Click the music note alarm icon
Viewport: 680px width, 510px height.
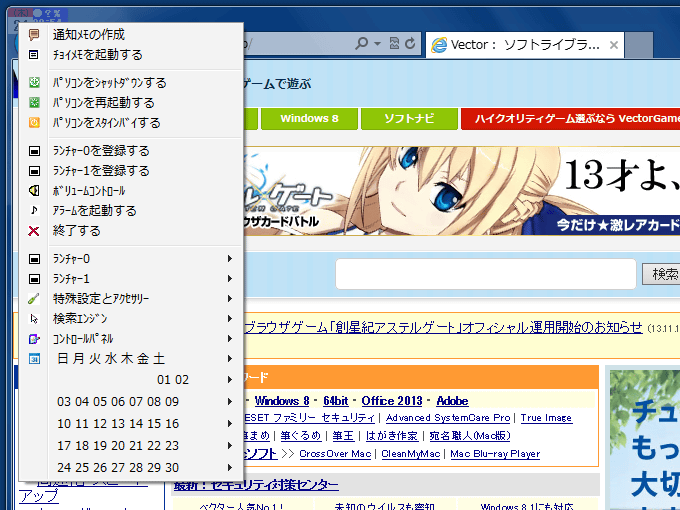tap(34, 210)
